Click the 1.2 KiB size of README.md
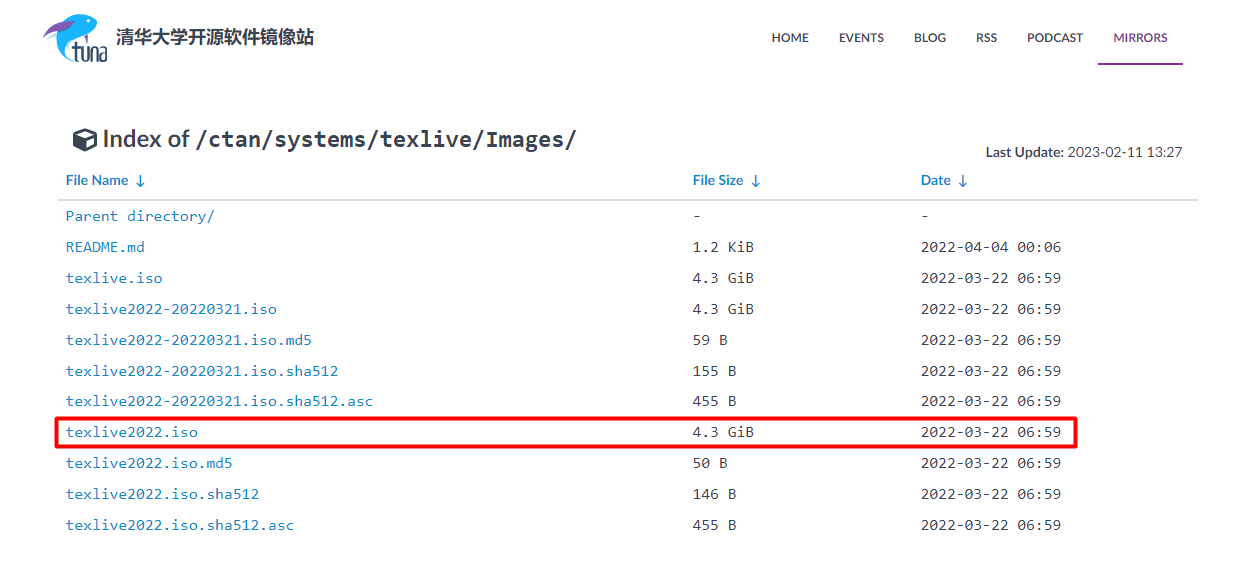The image size is (1236, 574). coord(723,247)
